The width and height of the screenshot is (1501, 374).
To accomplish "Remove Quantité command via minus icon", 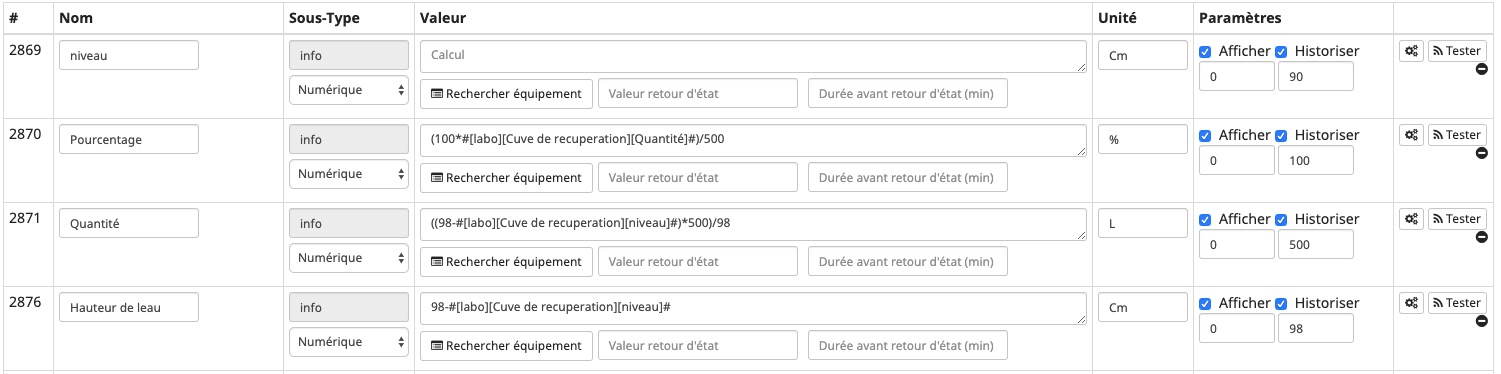I will point(1482,237).
